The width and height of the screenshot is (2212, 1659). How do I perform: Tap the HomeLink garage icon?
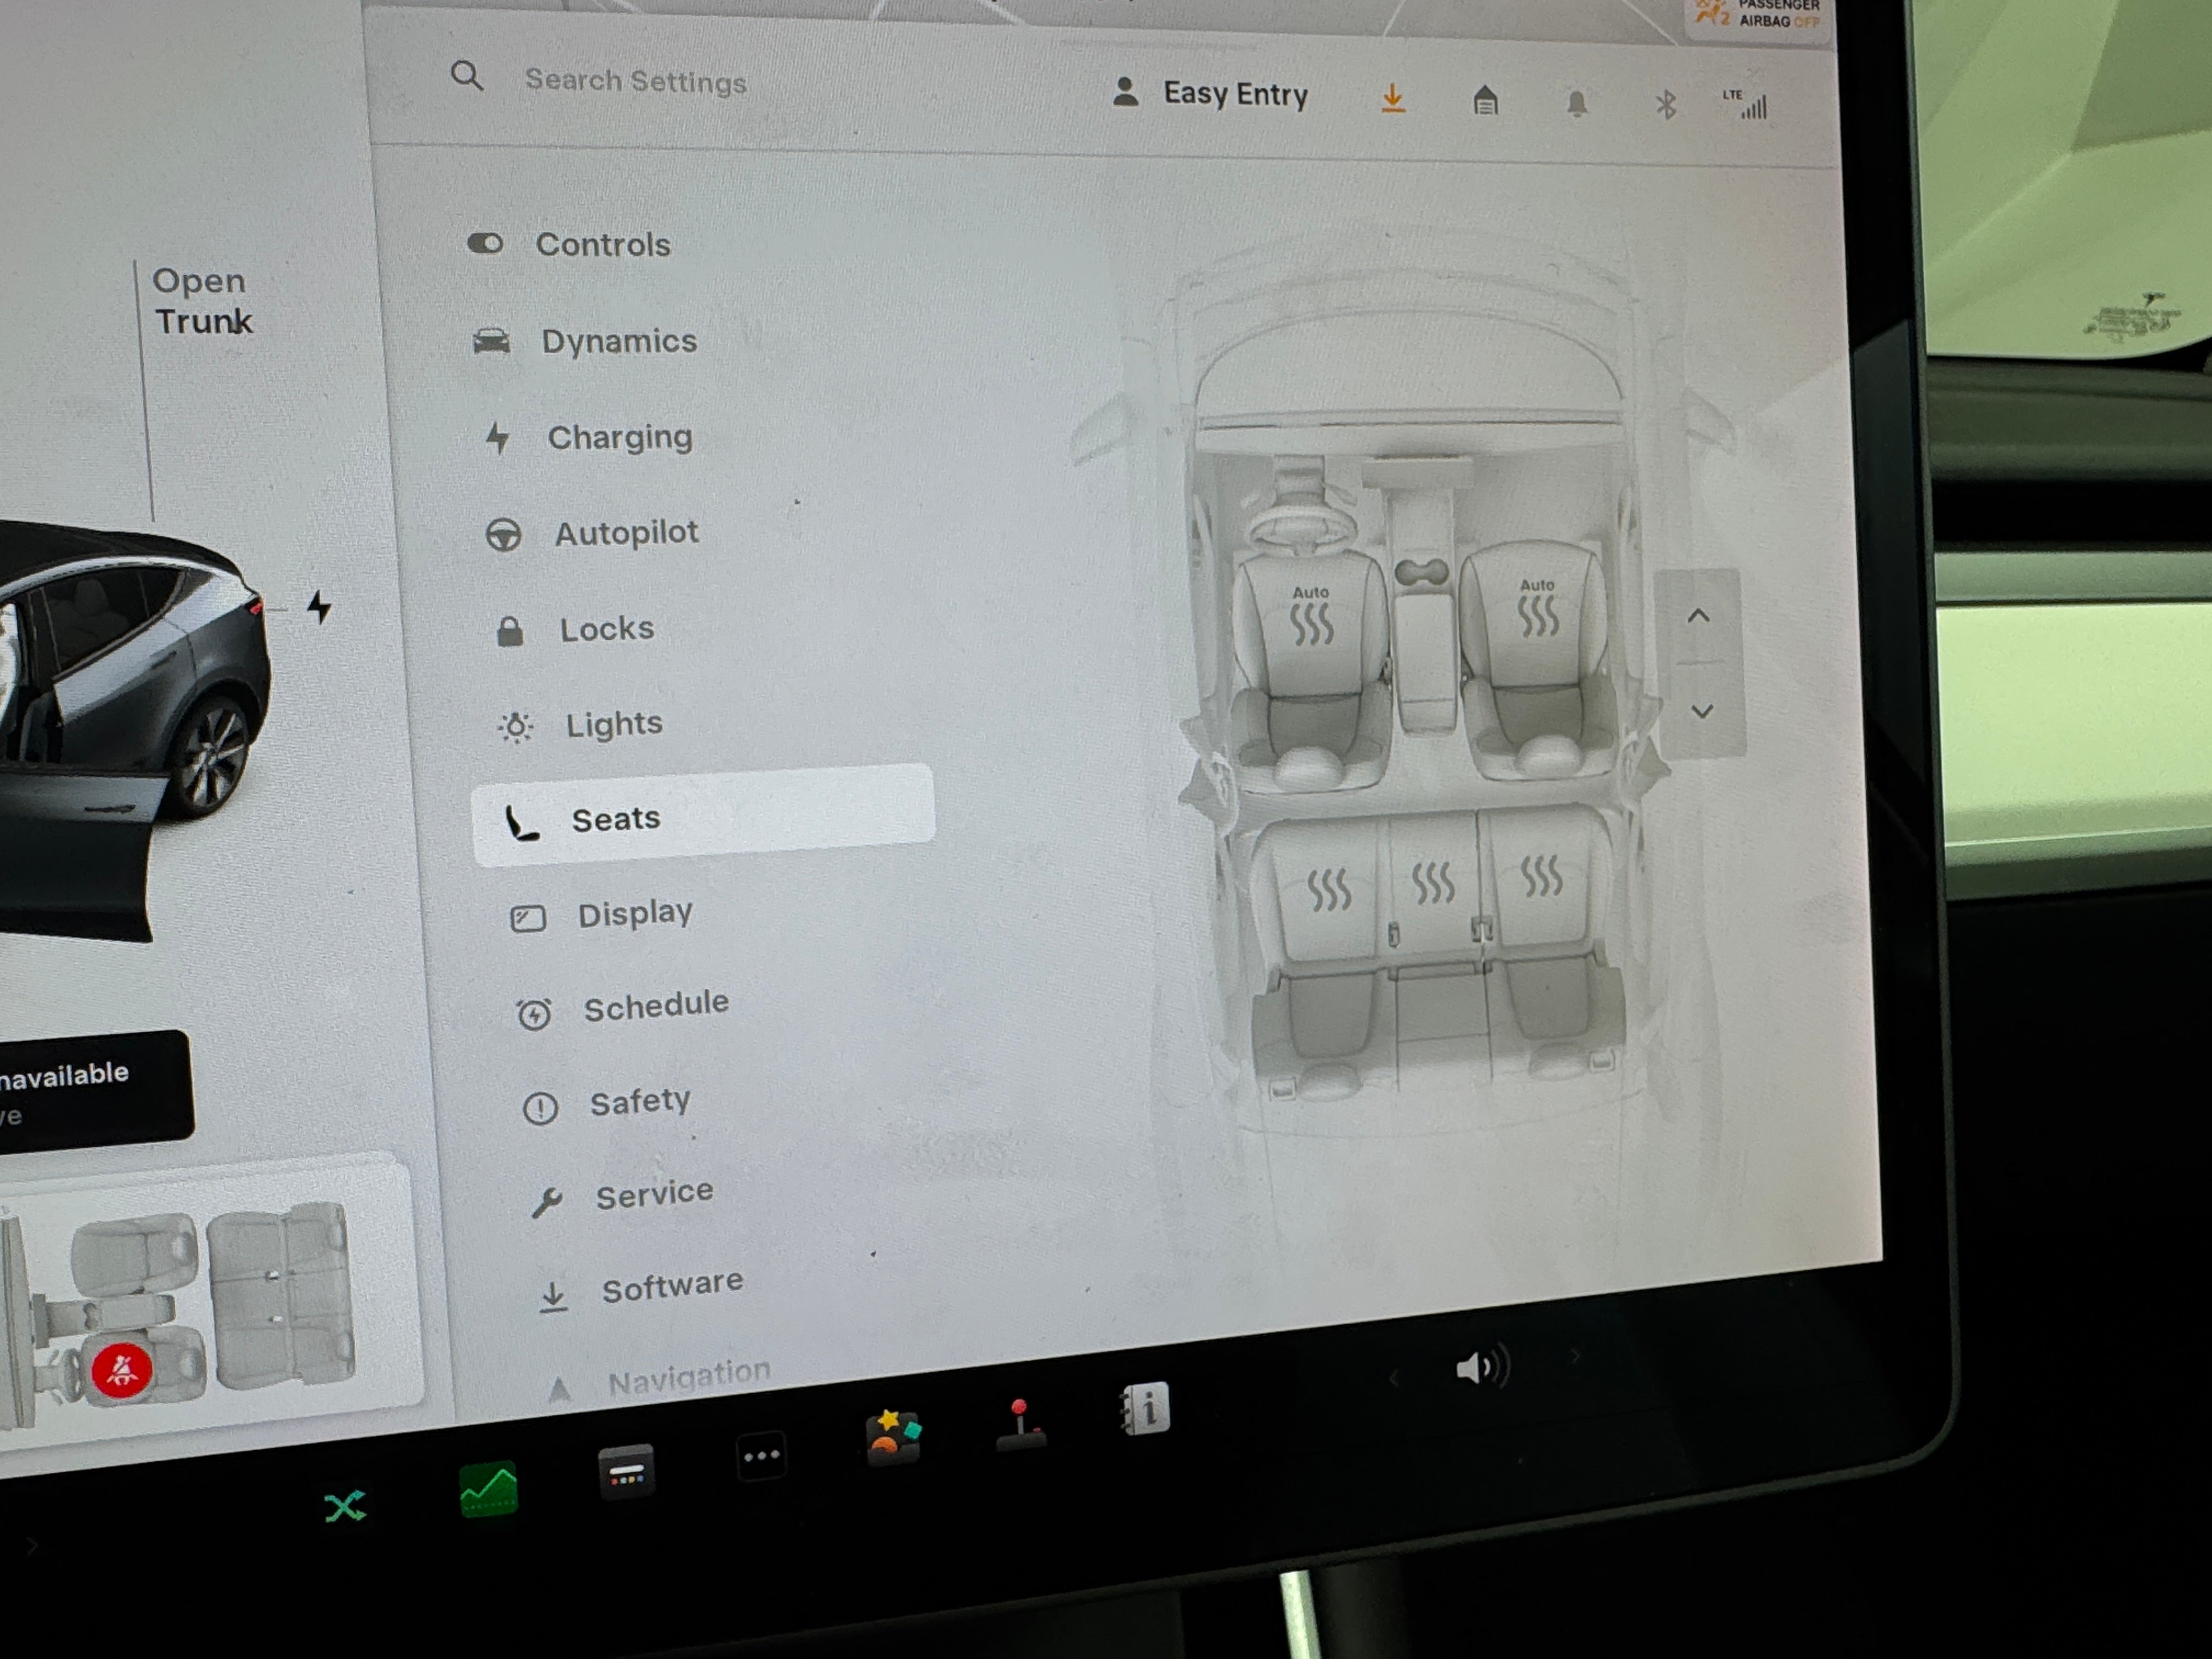(x=1485, y=101)
